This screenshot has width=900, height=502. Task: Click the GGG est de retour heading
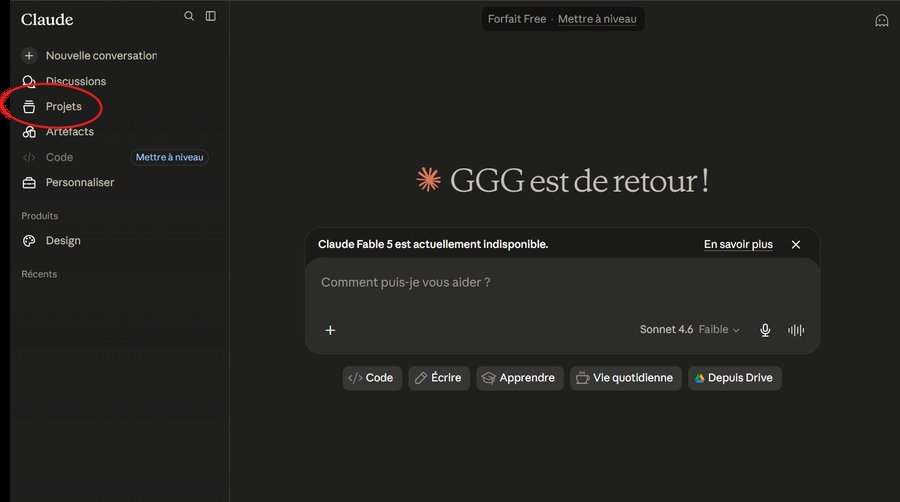coord(580,181)
